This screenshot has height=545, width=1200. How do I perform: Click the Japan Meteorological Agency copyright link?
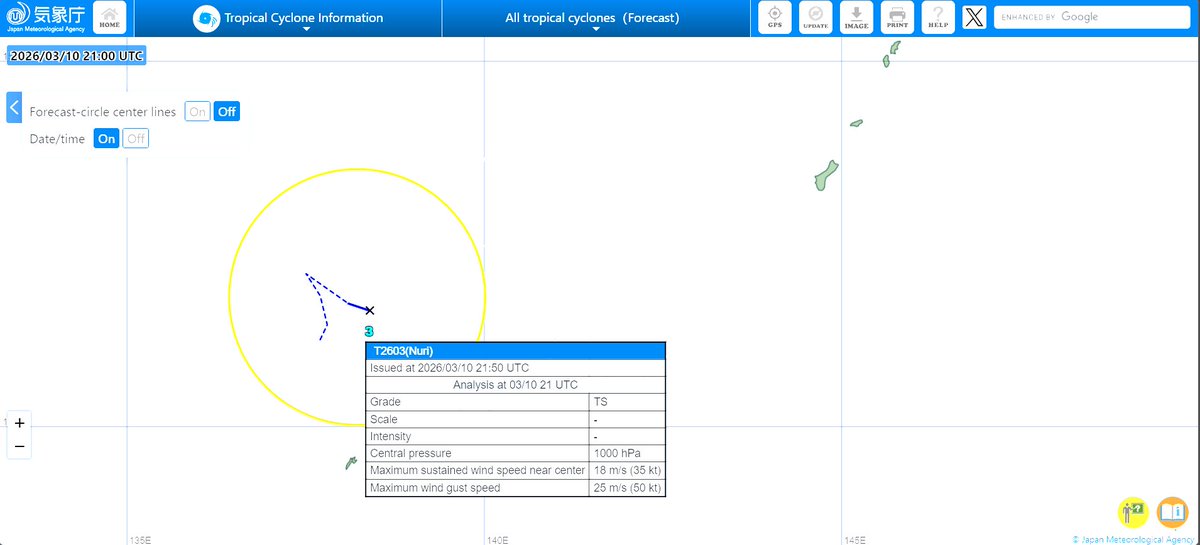[1134, 540]
